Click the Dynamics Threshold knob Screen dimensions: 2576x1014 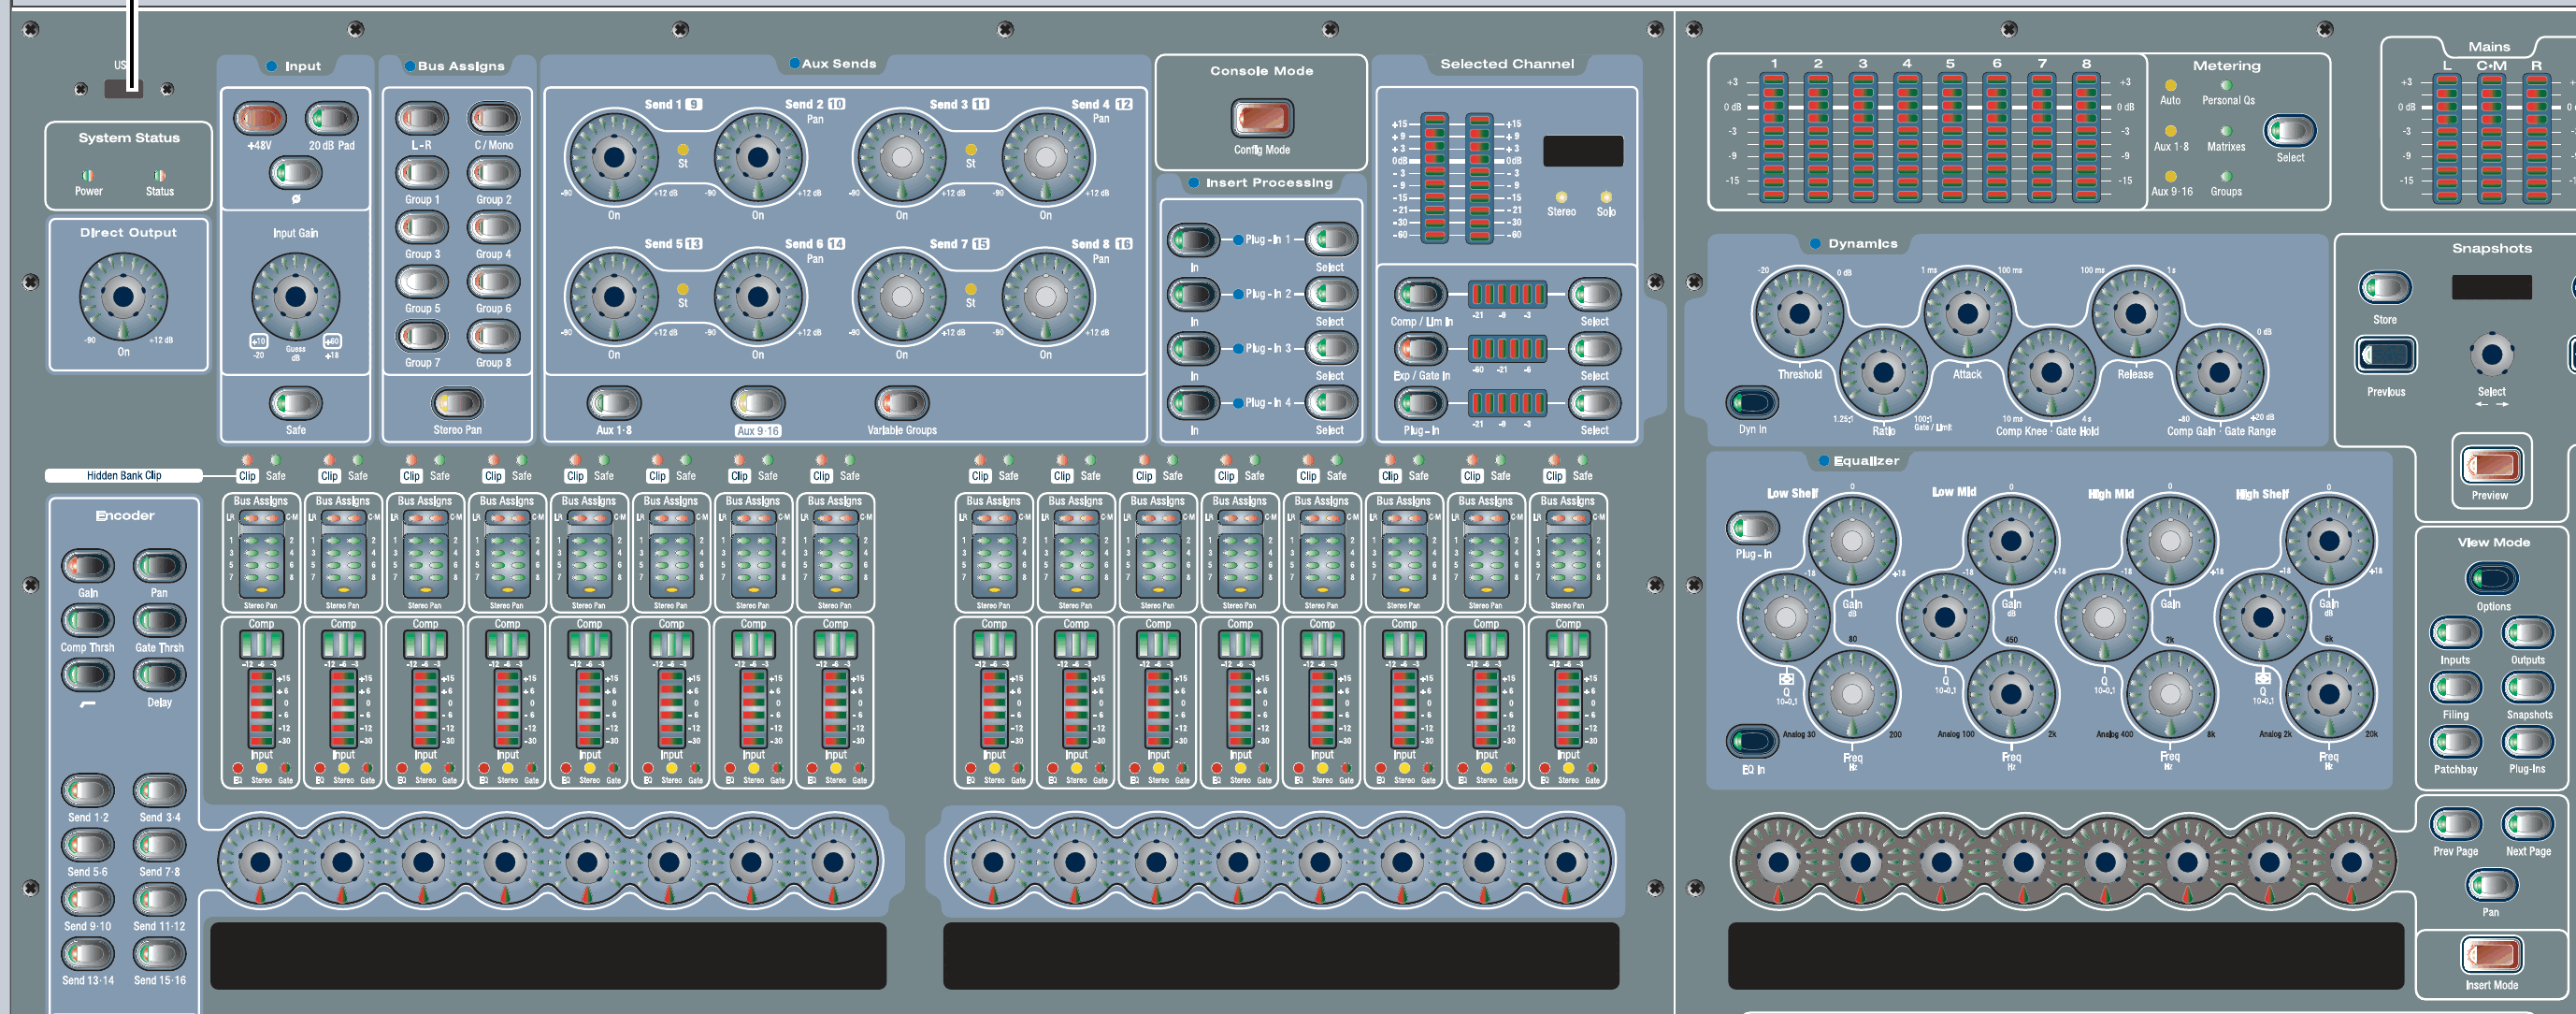point(1799,314)
